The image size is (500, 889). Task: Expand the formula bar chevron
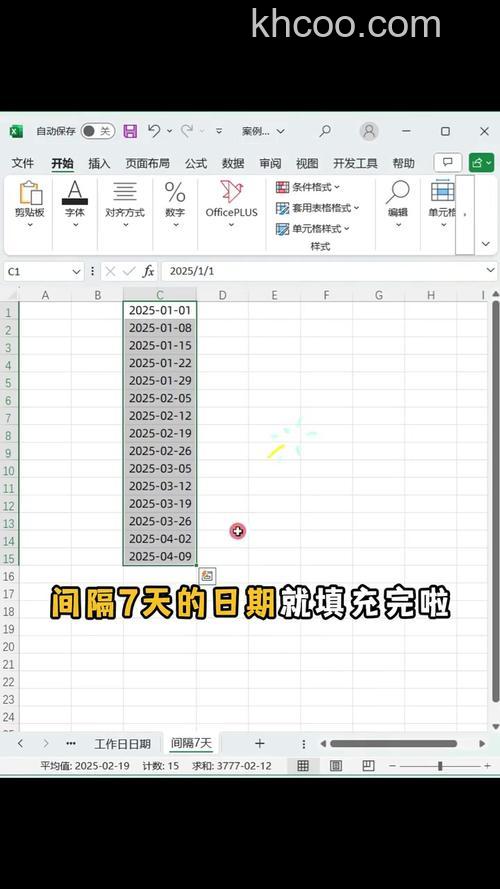tap(491, 271)
